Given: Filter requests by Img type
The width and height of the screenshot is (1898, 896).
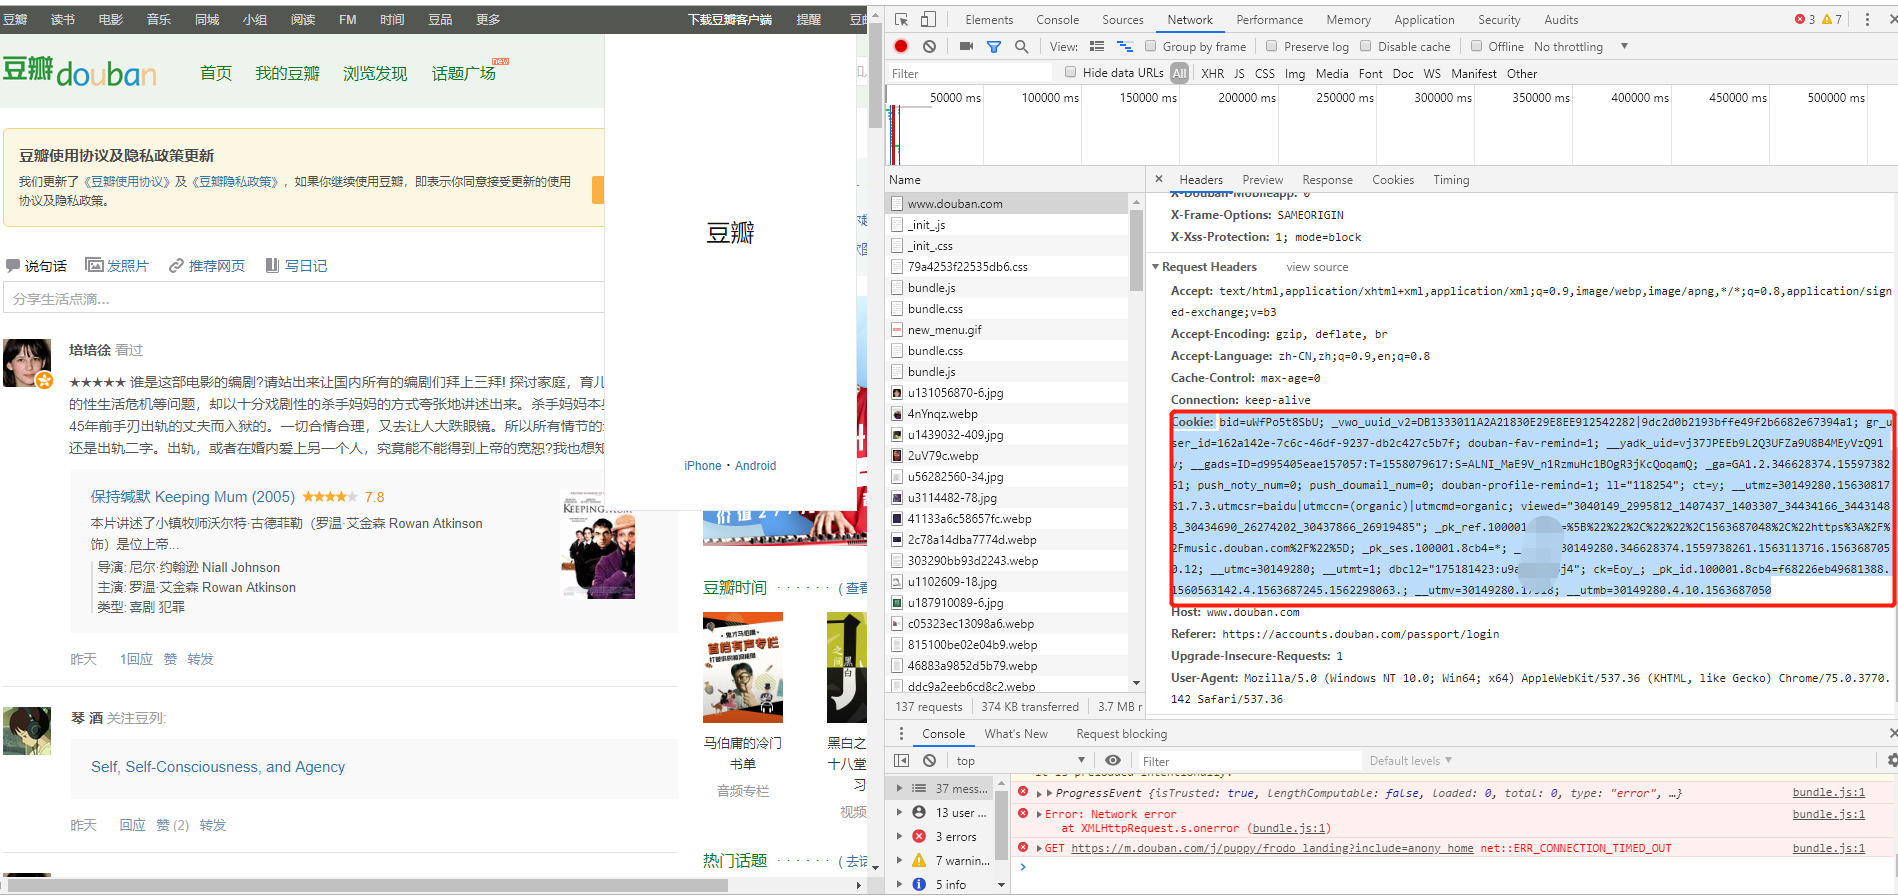Looking at the screenshot, I should click(1295, 73).
